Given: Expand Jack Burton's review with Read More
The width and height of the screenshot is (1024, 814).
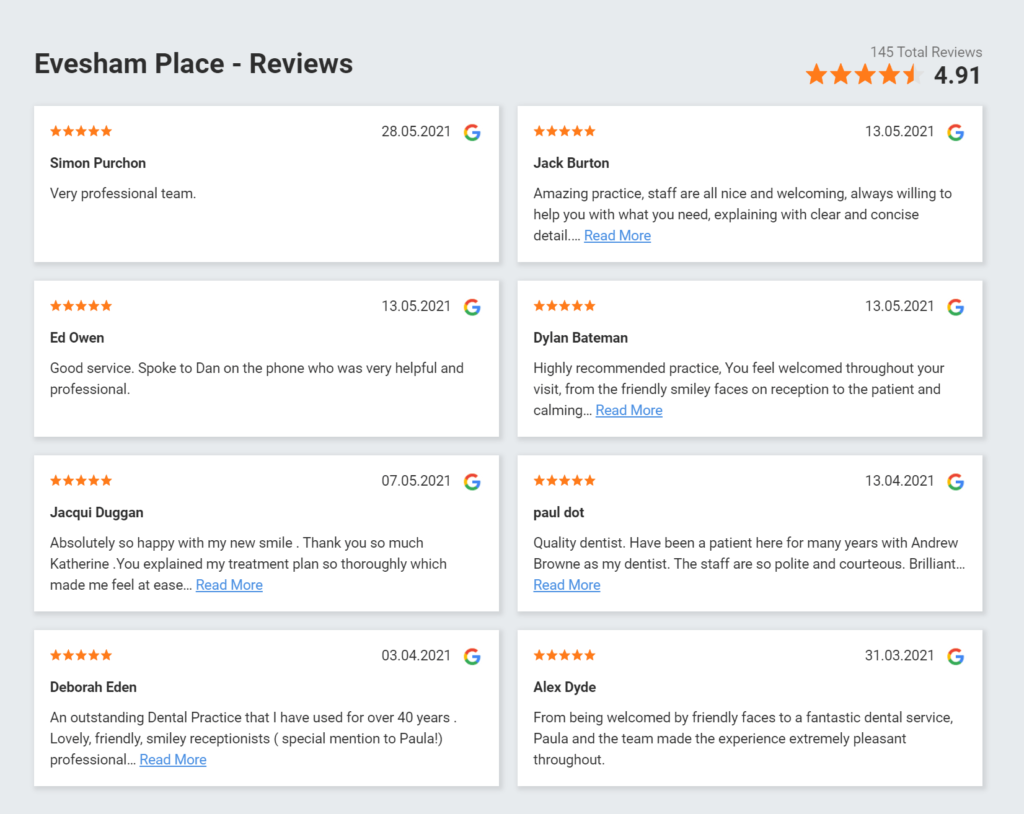Looking at the screenshot, I should [617, 236].
